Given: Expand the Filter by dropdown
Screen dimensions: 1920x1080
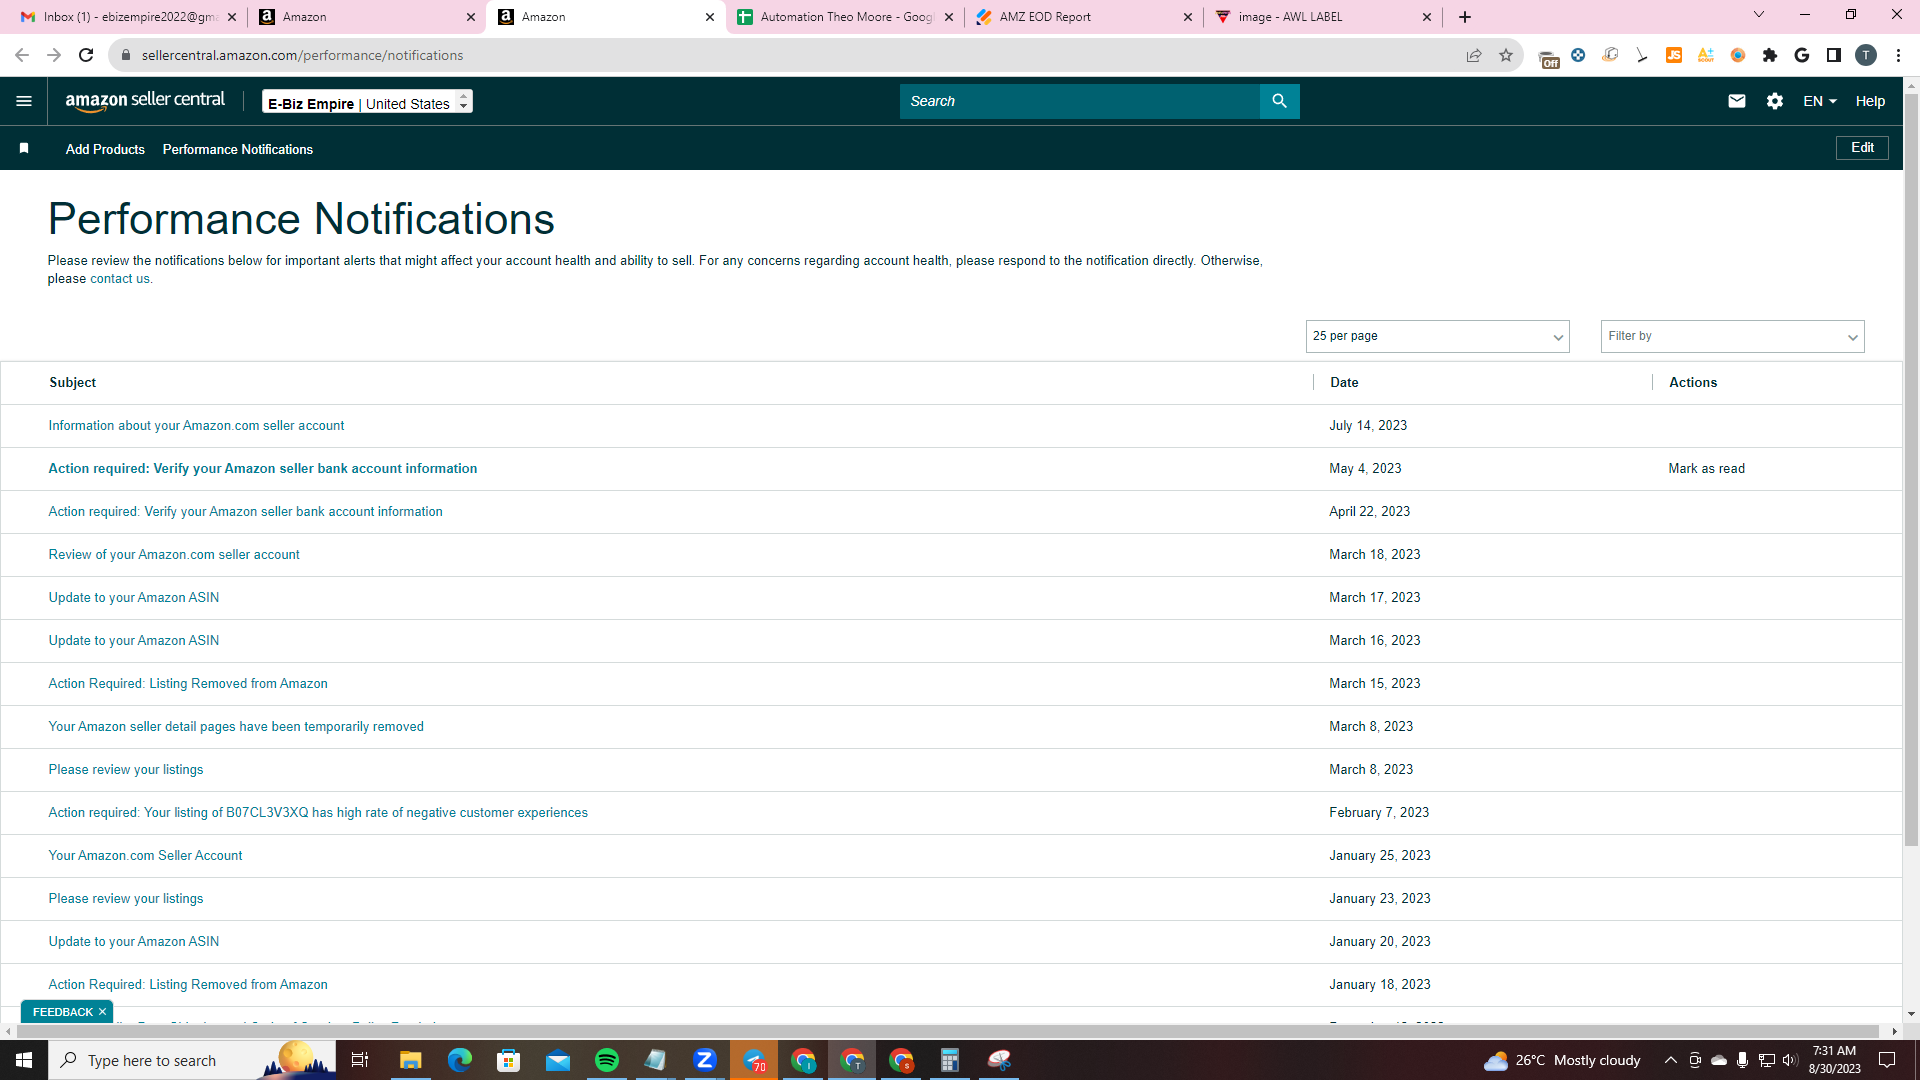Looking at the screenshot, I should point(1732,336).
